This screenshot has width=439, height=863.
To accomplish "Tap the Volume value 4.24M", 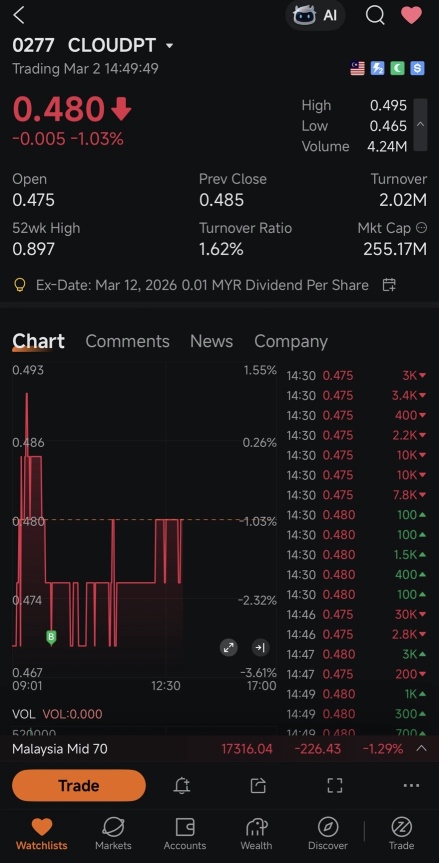I will (x=387, y=146).
